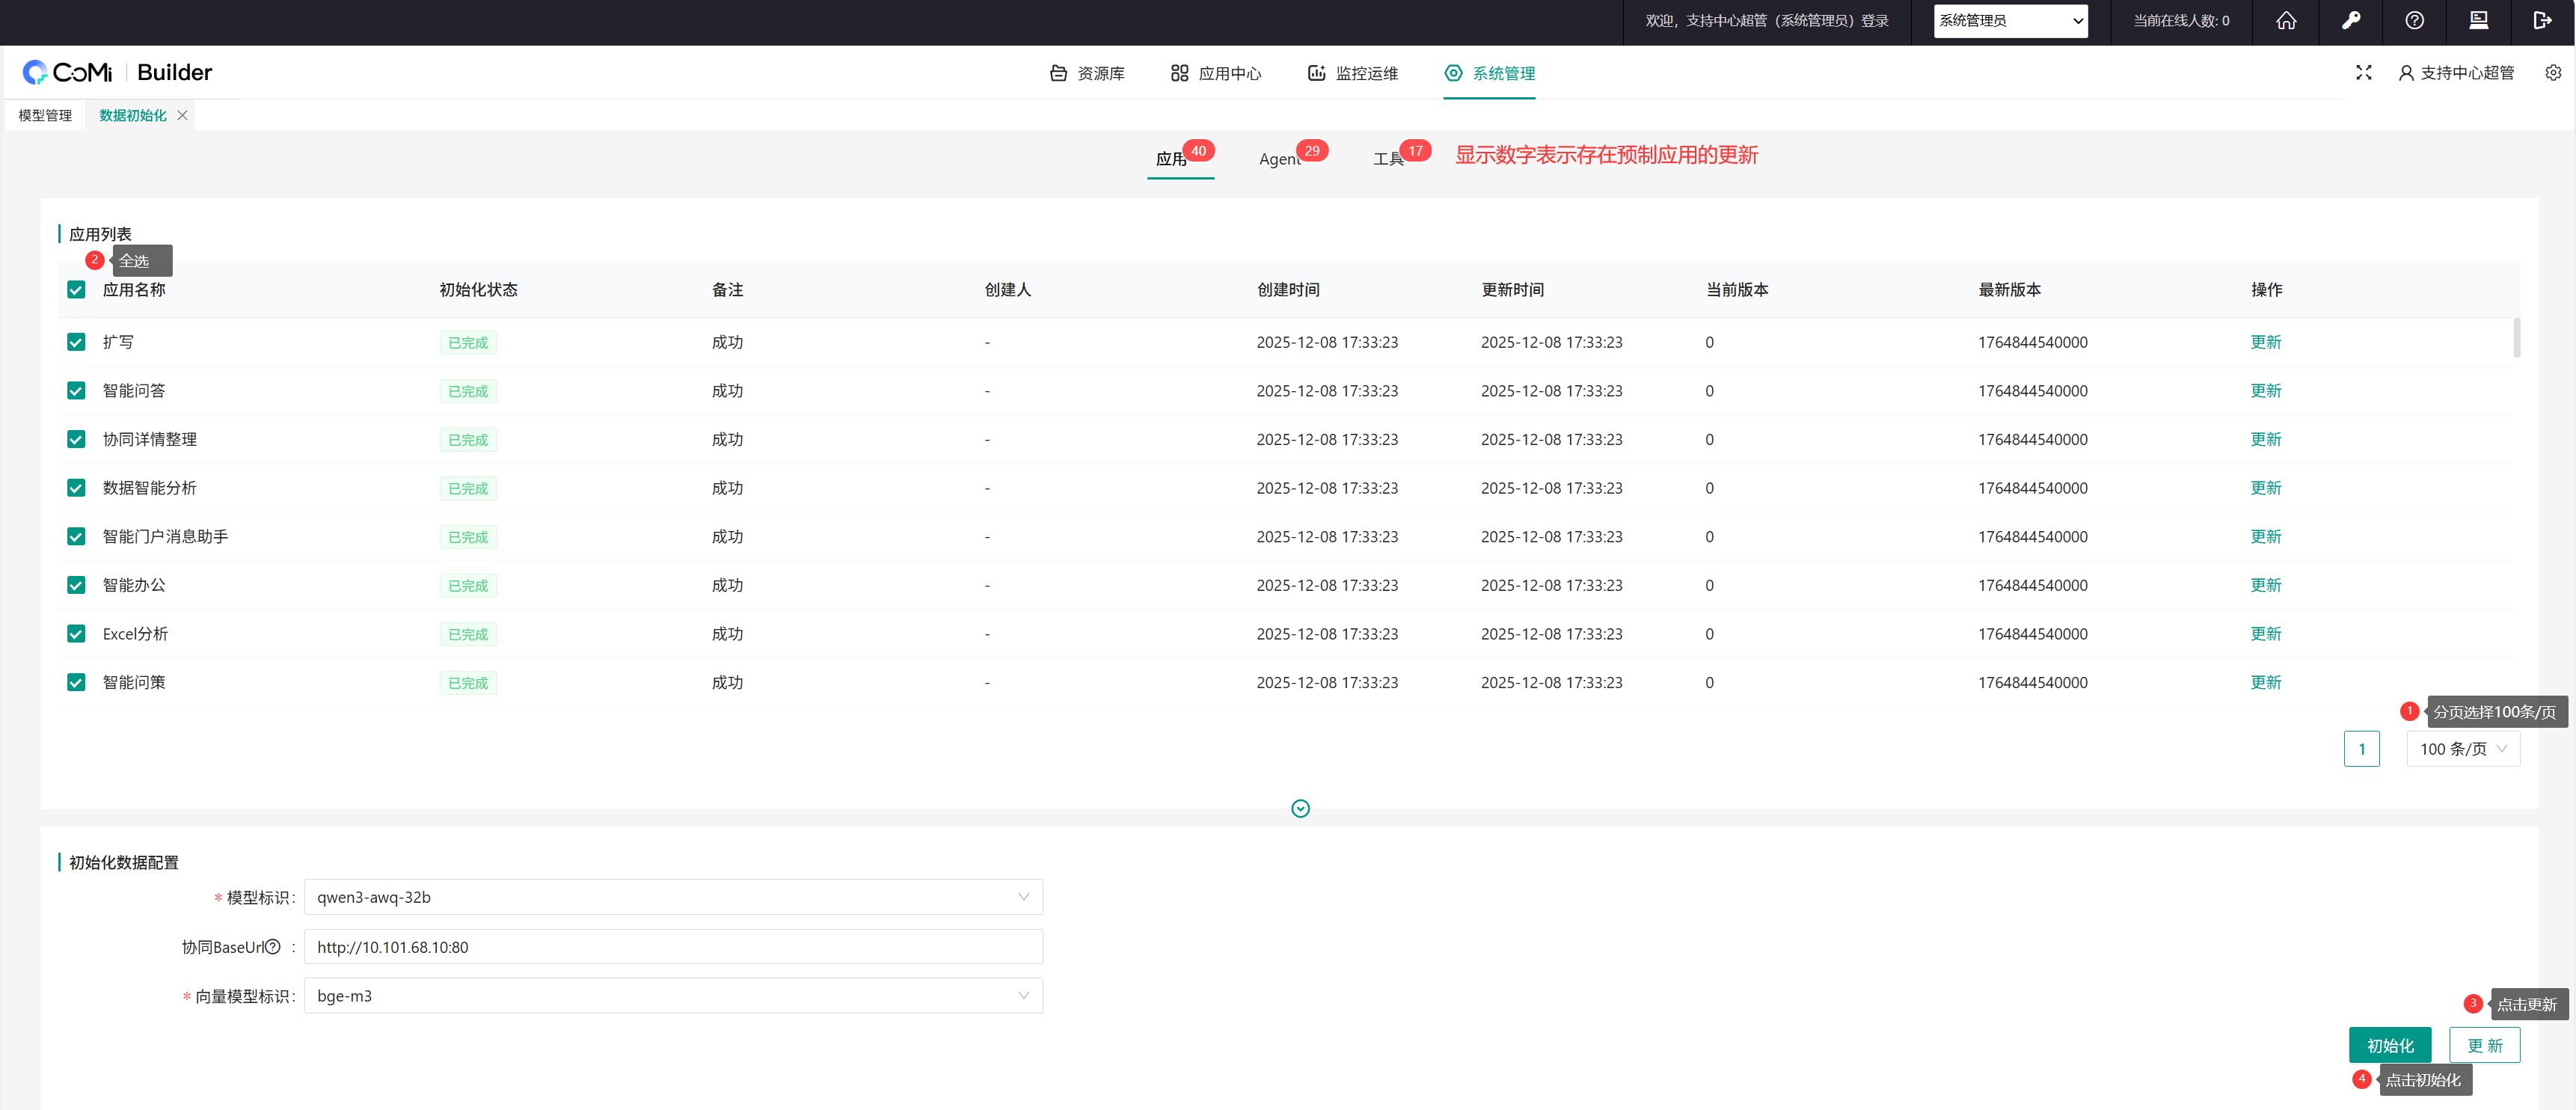The width and height of the screenshot is (2576, 1110).
Task: Uncheck the Excel分析 row checkbox
Action: point(76,634)
